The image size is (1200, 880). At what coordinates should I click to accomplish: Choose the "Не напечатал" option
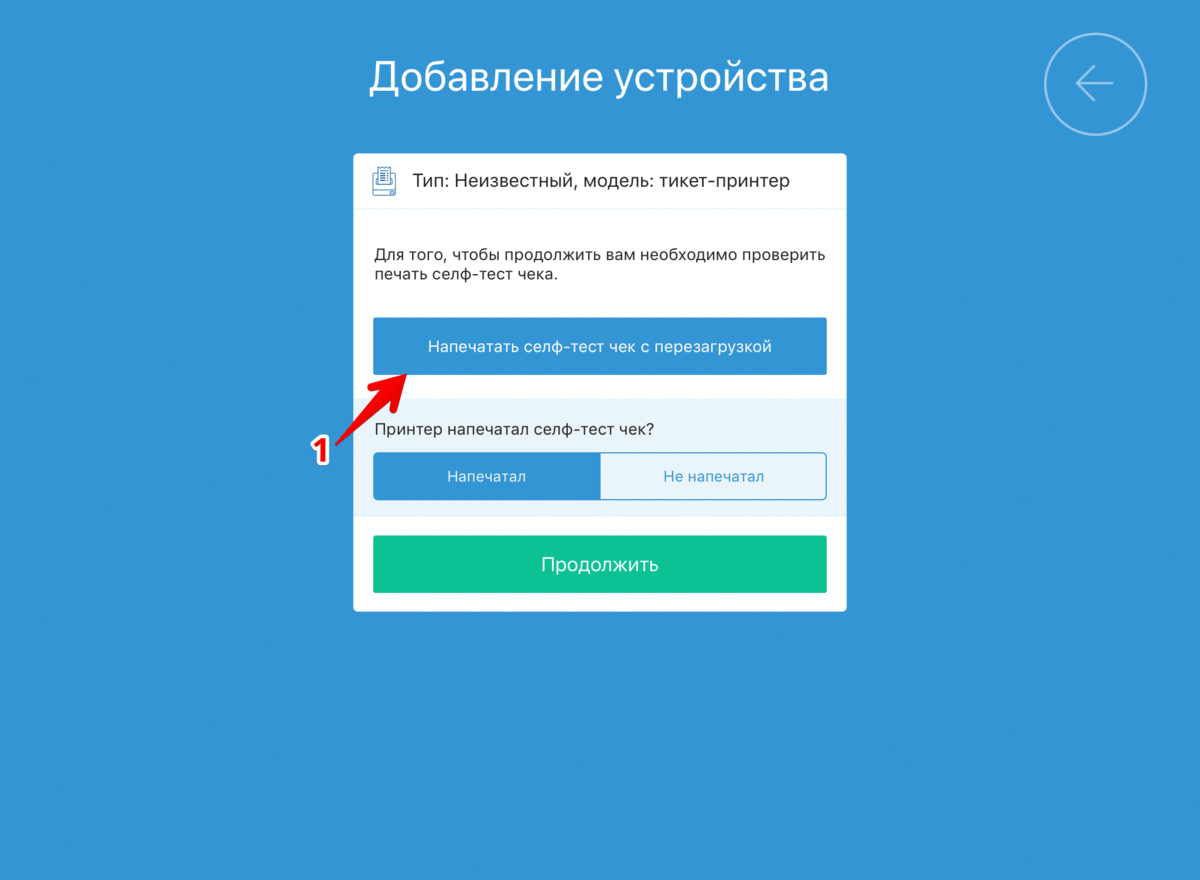pyautogui.click(x=713, y=476)
